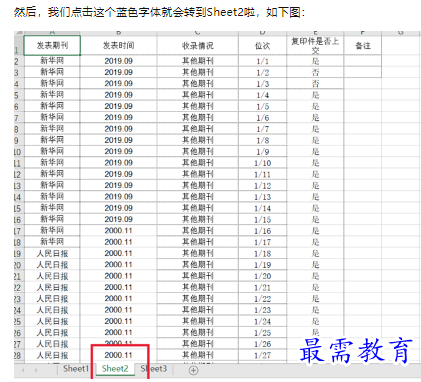Select the cell with 1/9
The image size is (421, 382).
click(262, 152)
